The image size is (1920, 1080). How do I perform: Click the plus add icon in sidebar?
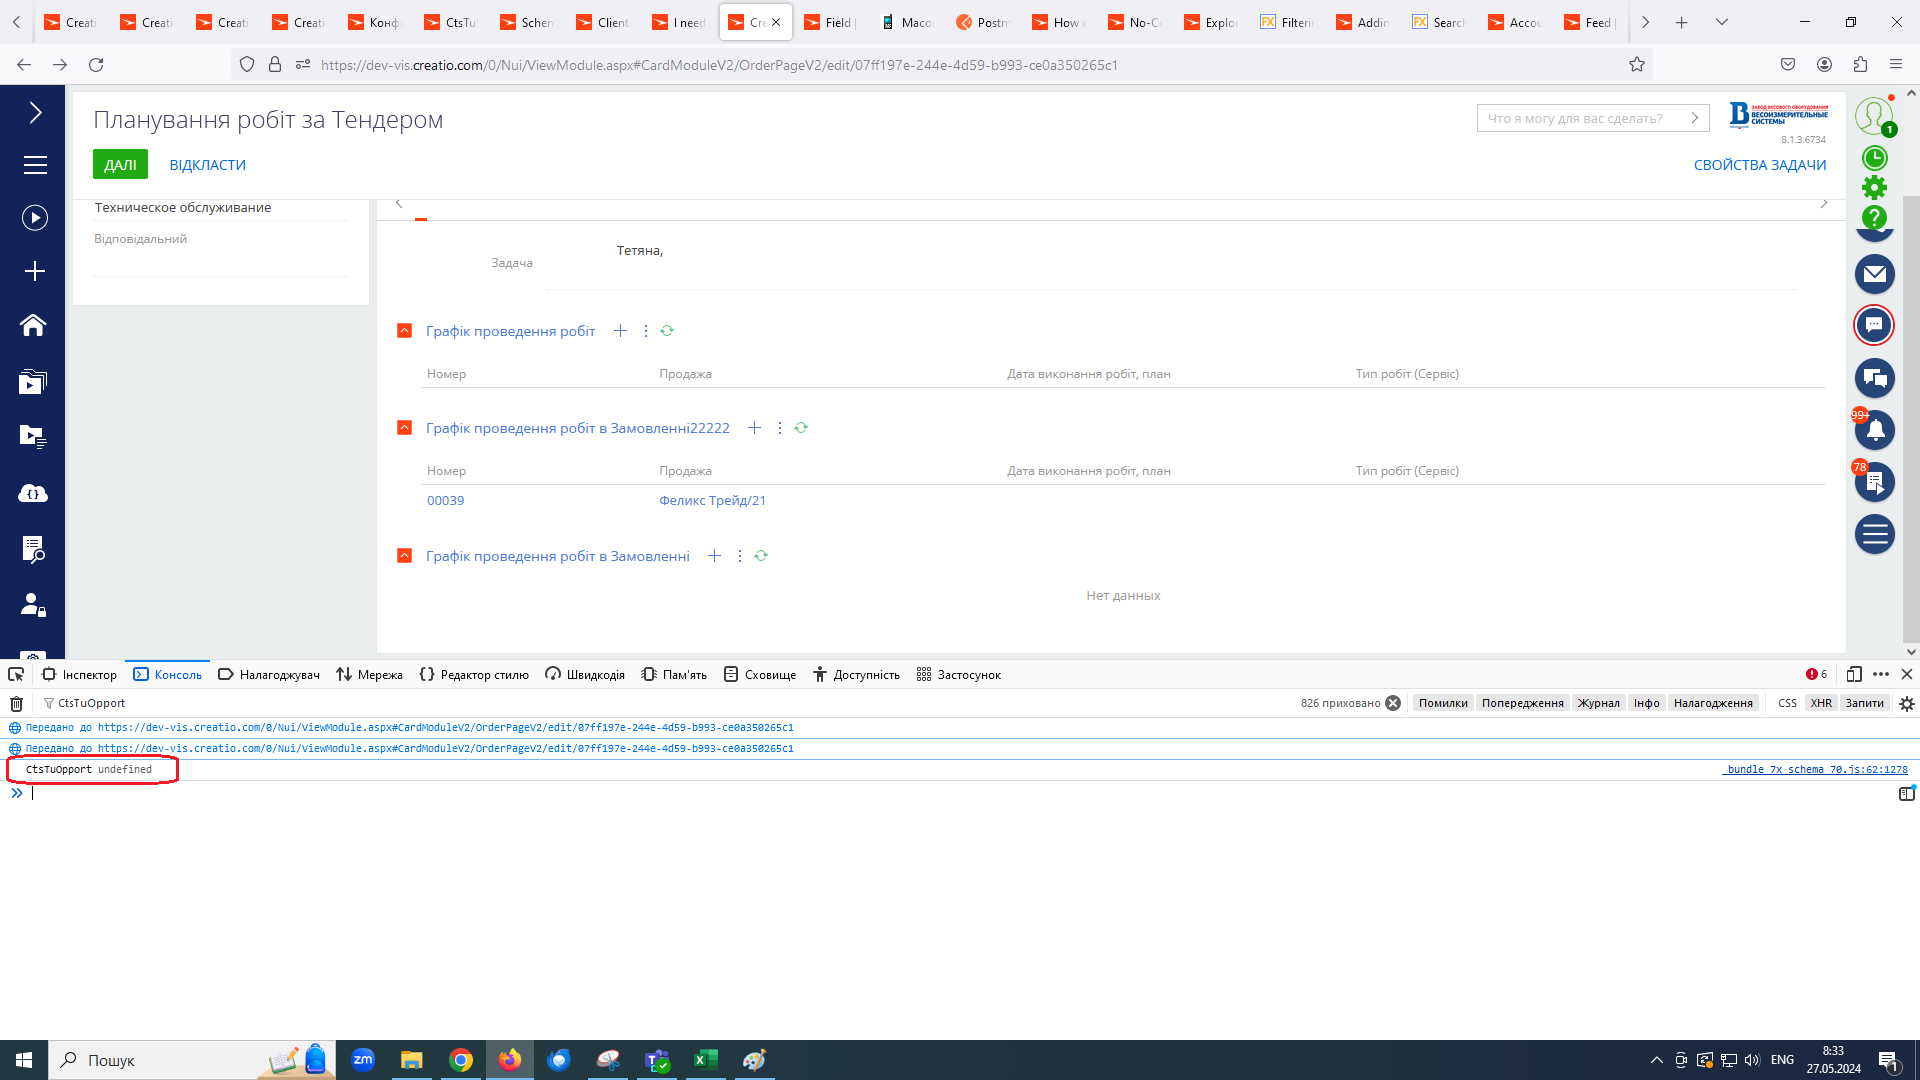(x=35, y=271)
